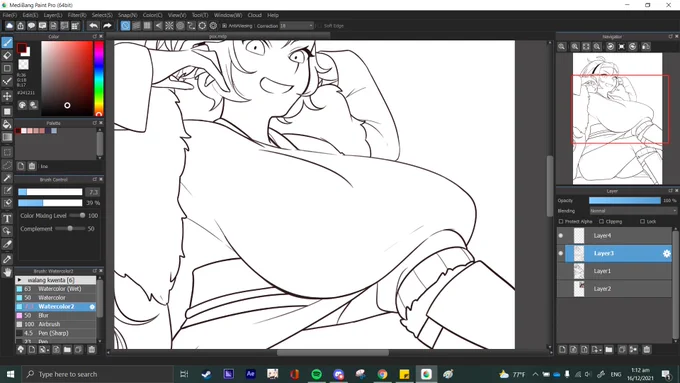680x383 pixels.
Task: Turn snap off icon in toolbar
Action: [x=125, y=26]
